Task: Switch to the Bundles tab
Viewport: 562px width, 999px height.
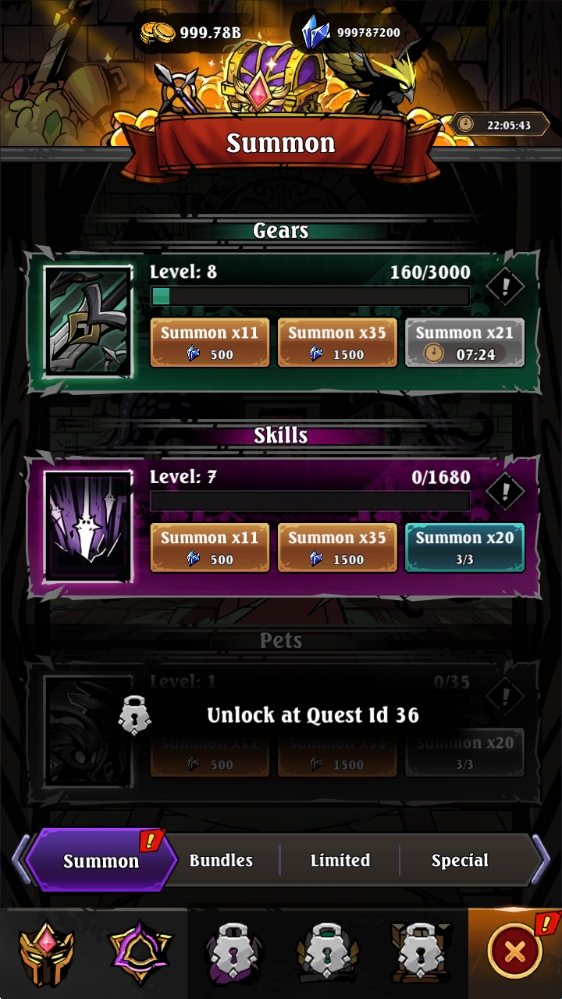Action: click(x=221, y=860)
